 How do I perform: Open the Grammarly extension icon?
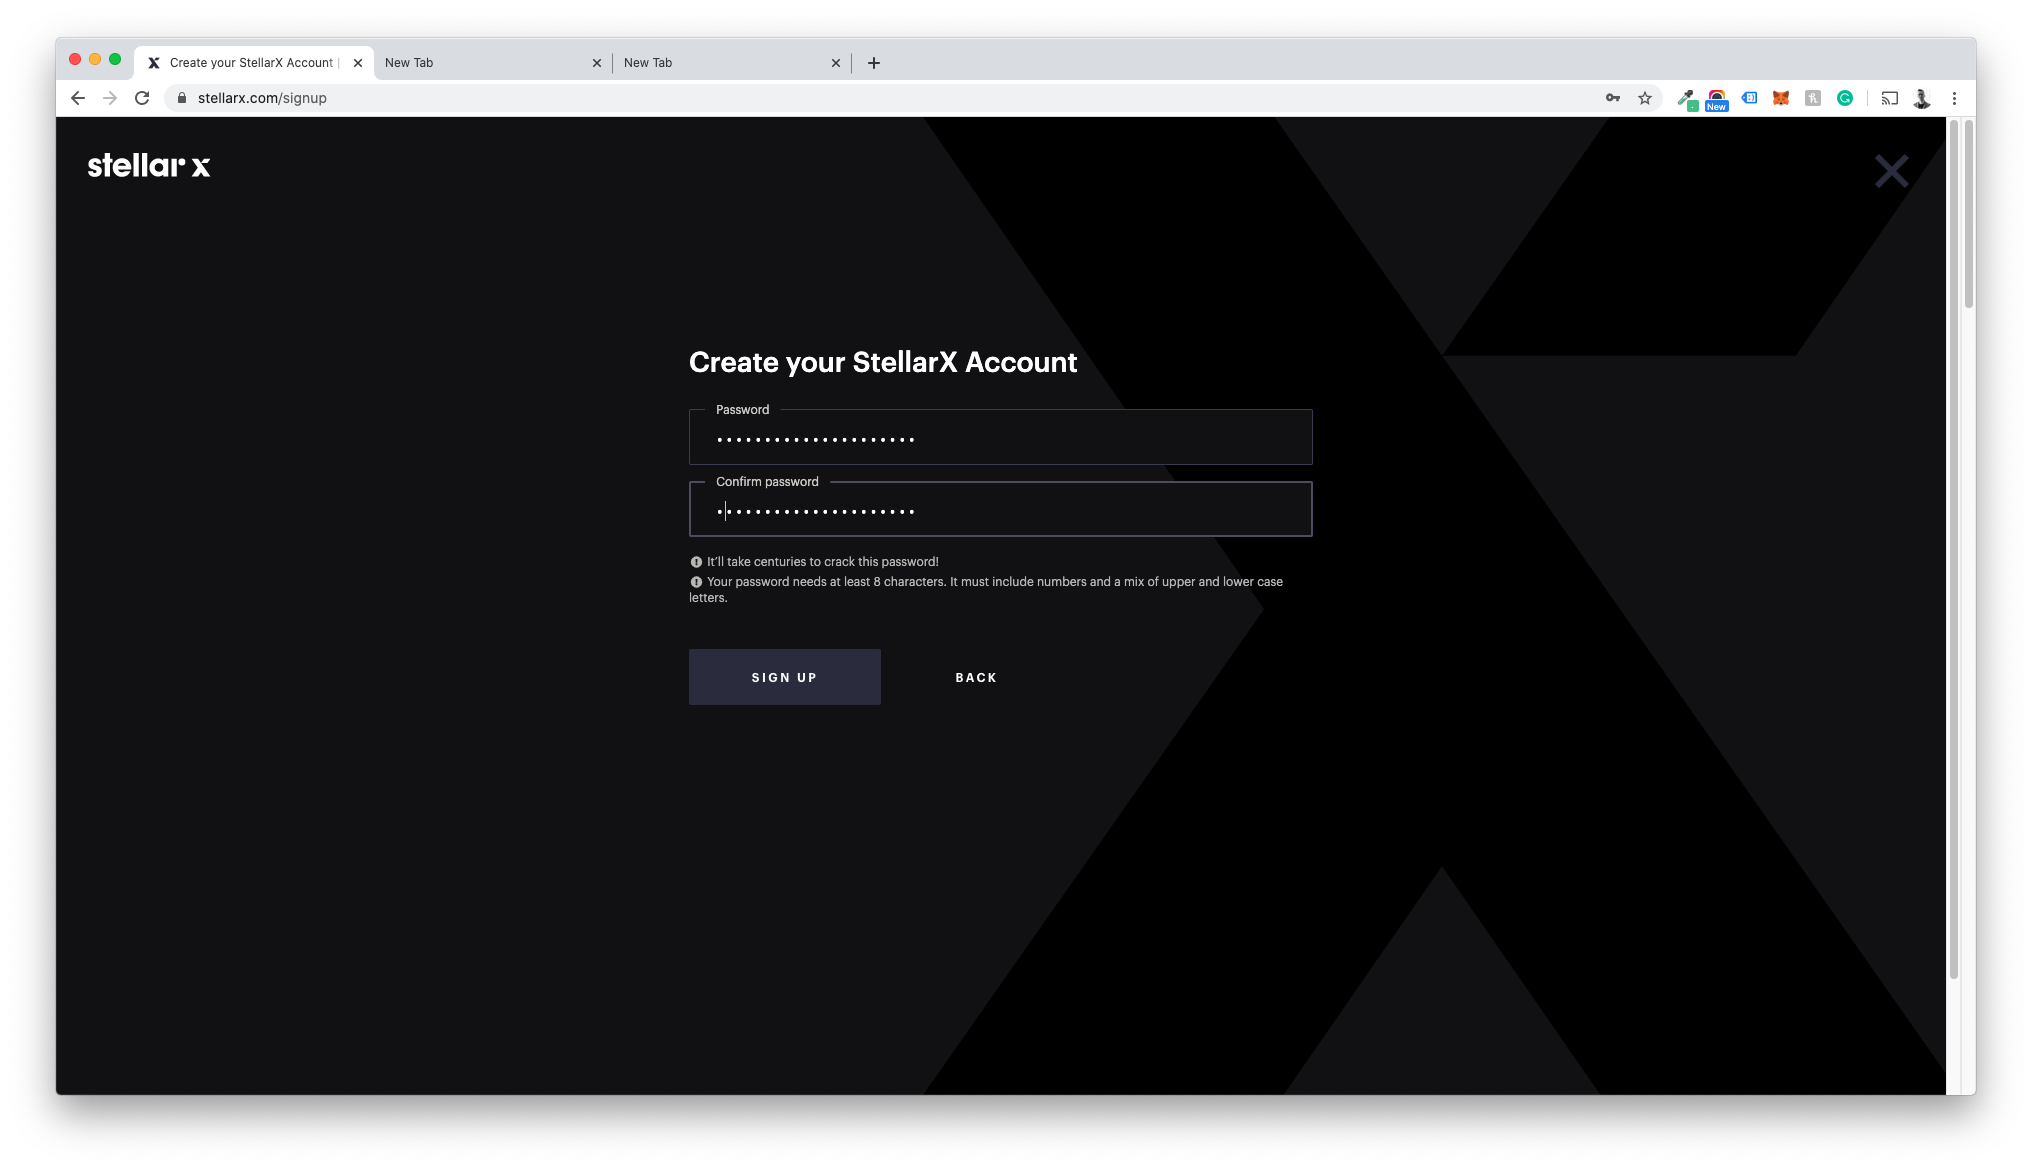point(1845,98)
